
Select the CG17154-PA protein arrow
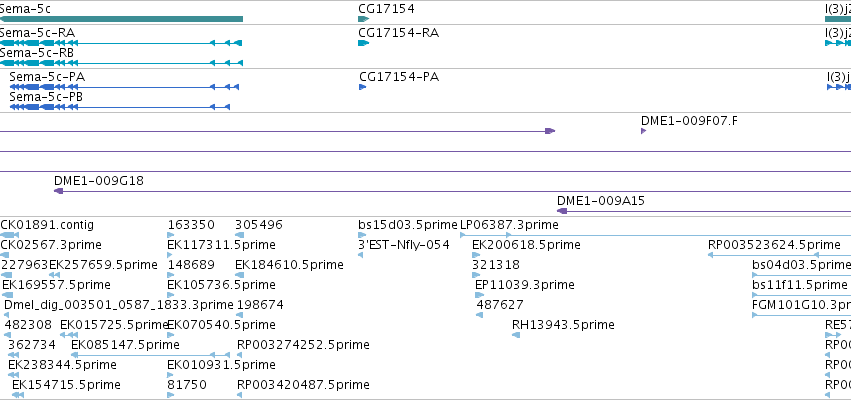pyautogui.click(x=363, y=87)
